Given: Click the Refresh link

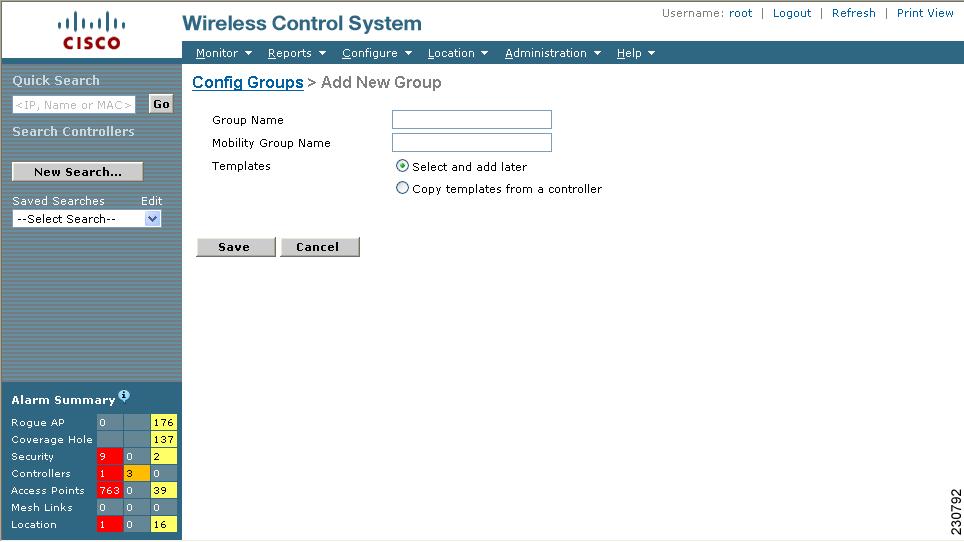Looking at the screenshot, I should click(853, 13).
